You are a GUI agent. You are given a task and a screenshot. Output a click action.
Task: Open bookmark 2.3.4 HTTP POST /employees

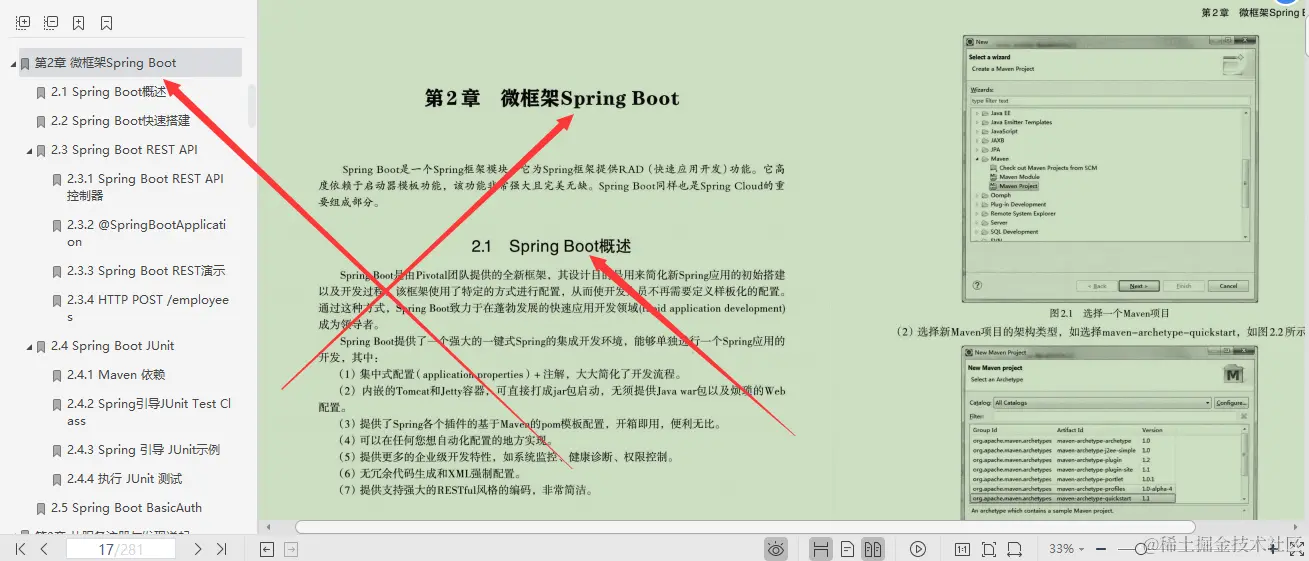pyautogui.click(x=148, y=308)
